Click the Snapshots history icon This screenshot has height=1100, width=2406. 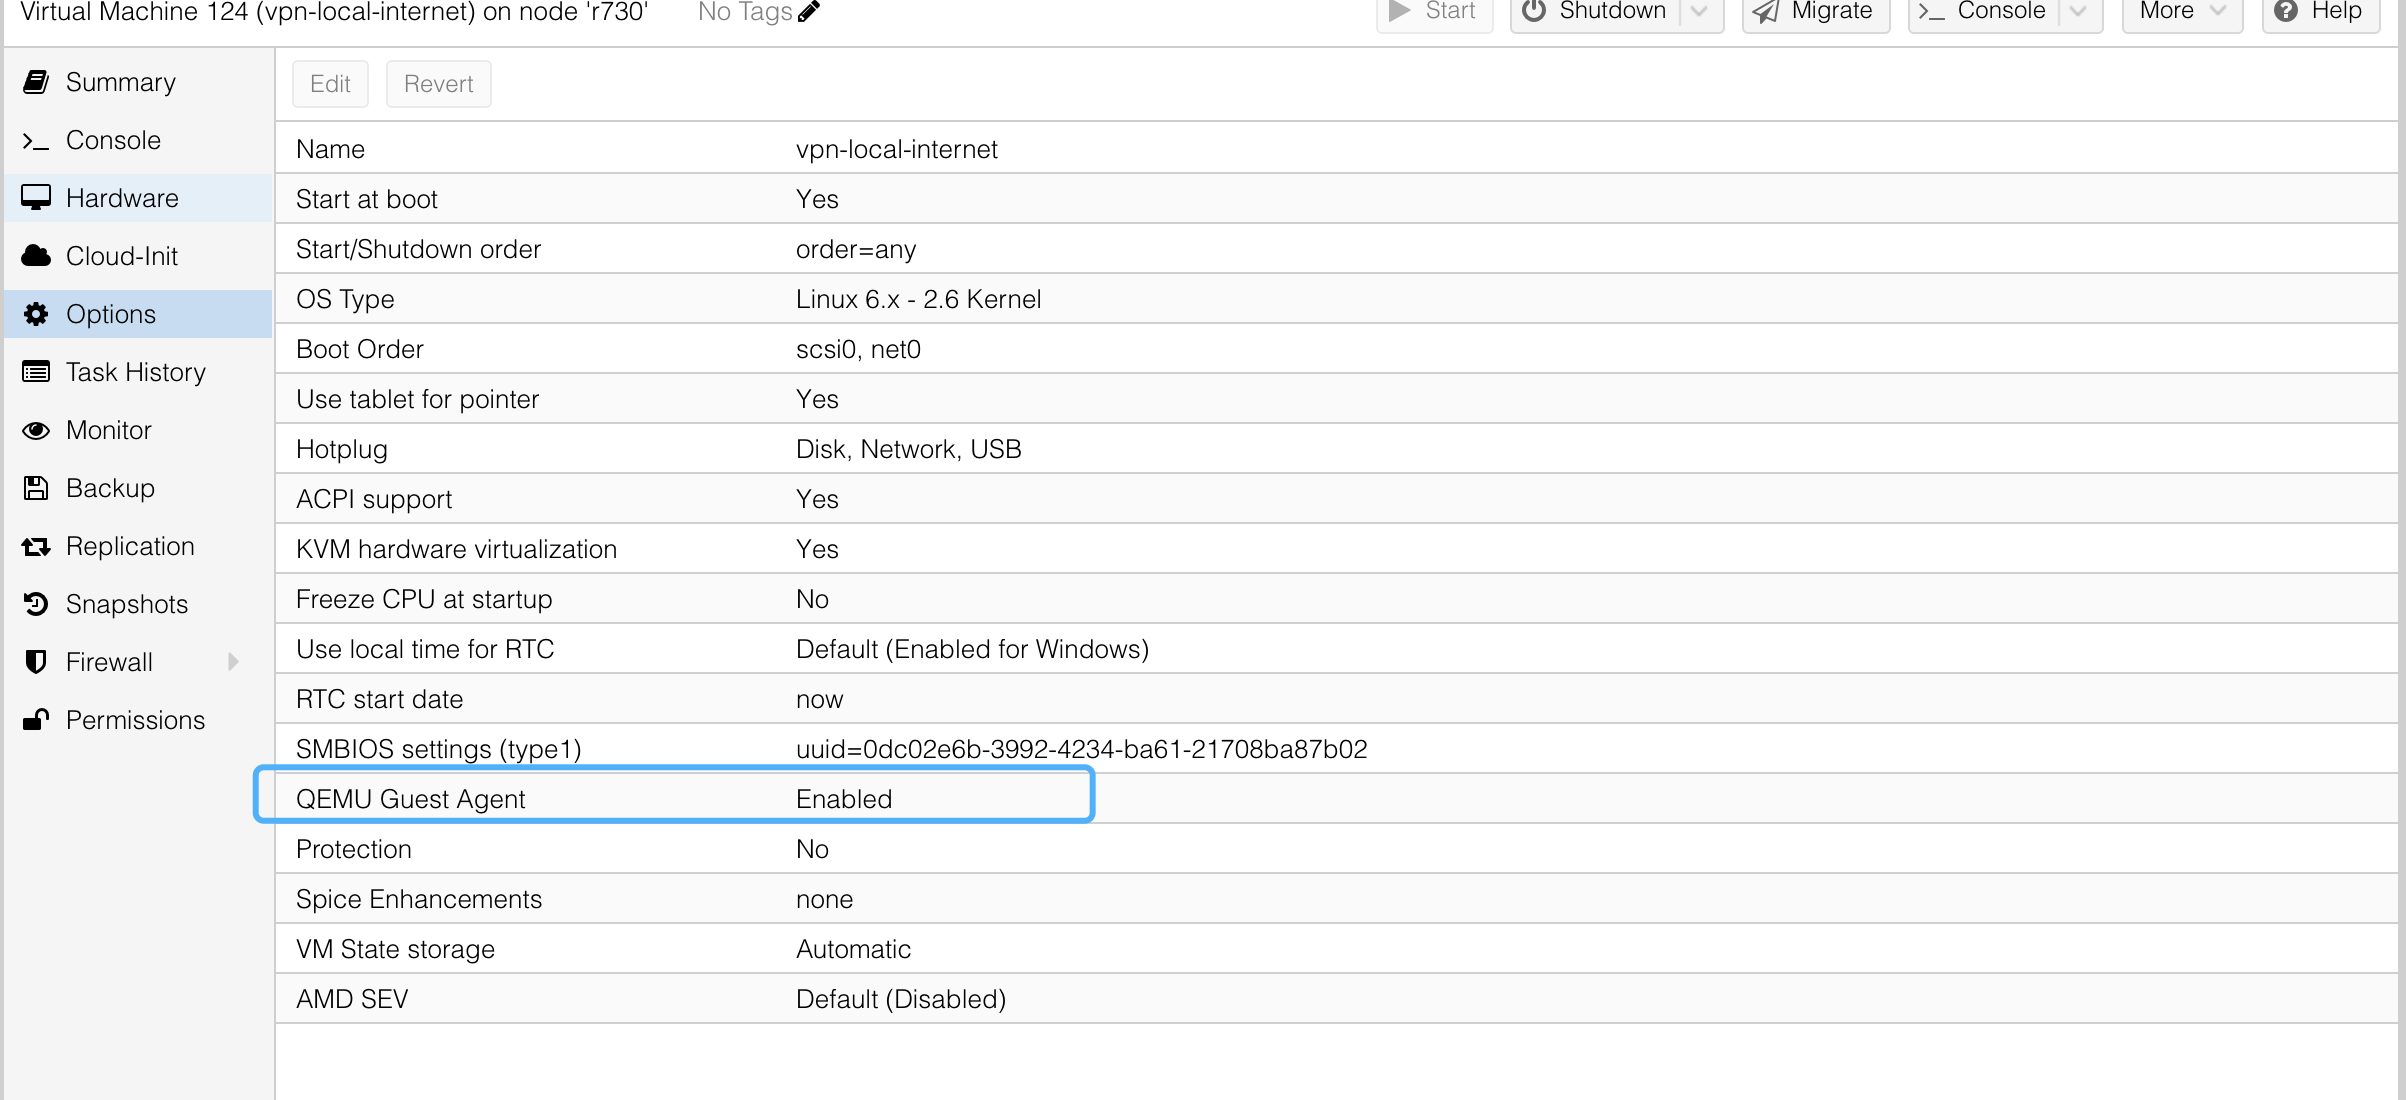36,604
